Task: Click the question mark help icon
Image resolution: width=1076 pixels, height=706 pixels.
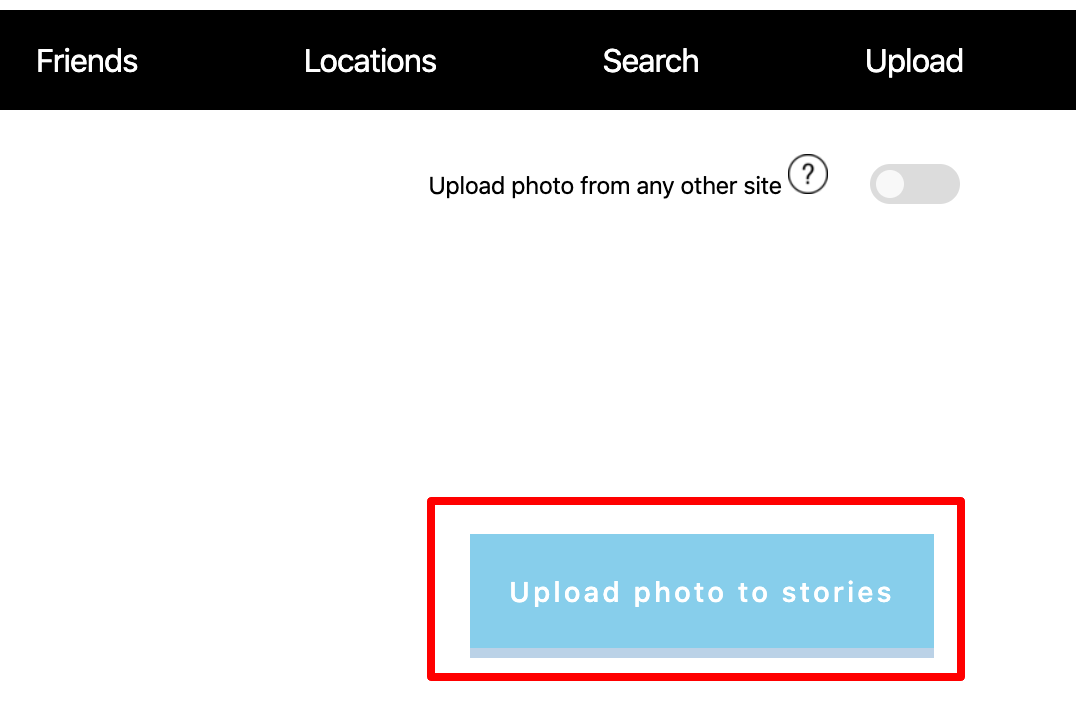Action: (808, 174)
